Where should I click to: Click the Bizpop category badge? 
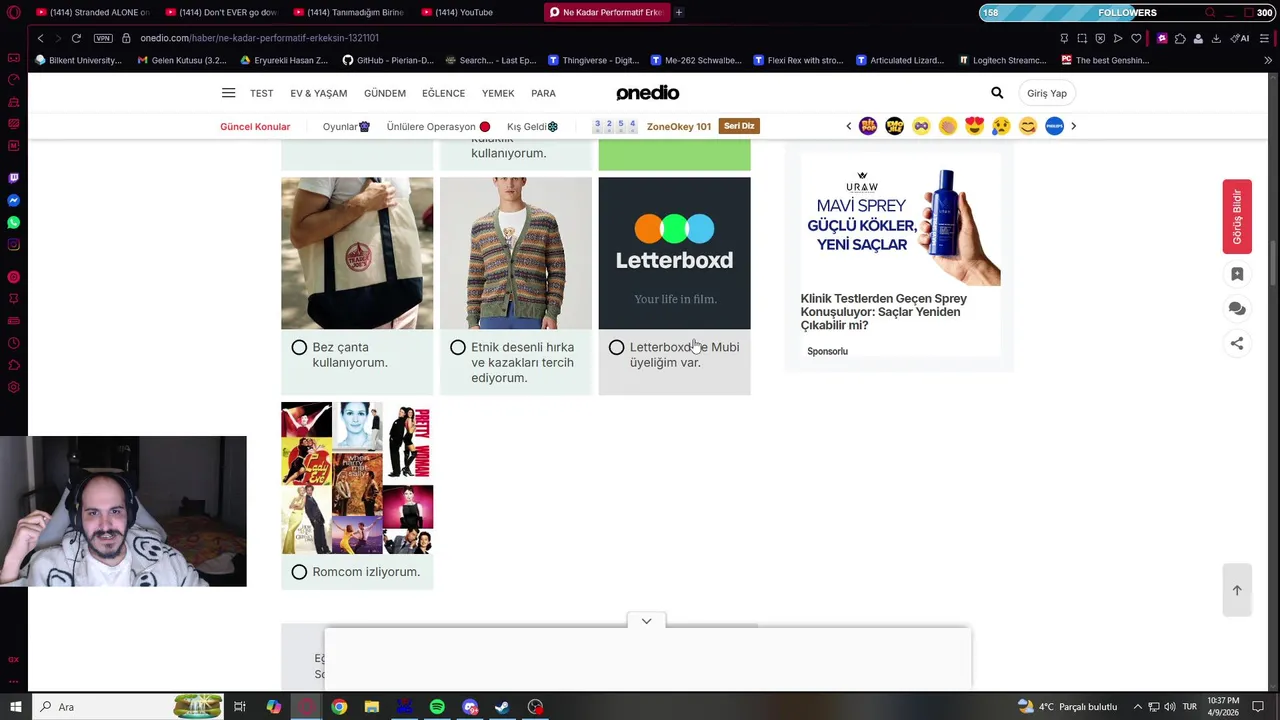pos(868,126)
